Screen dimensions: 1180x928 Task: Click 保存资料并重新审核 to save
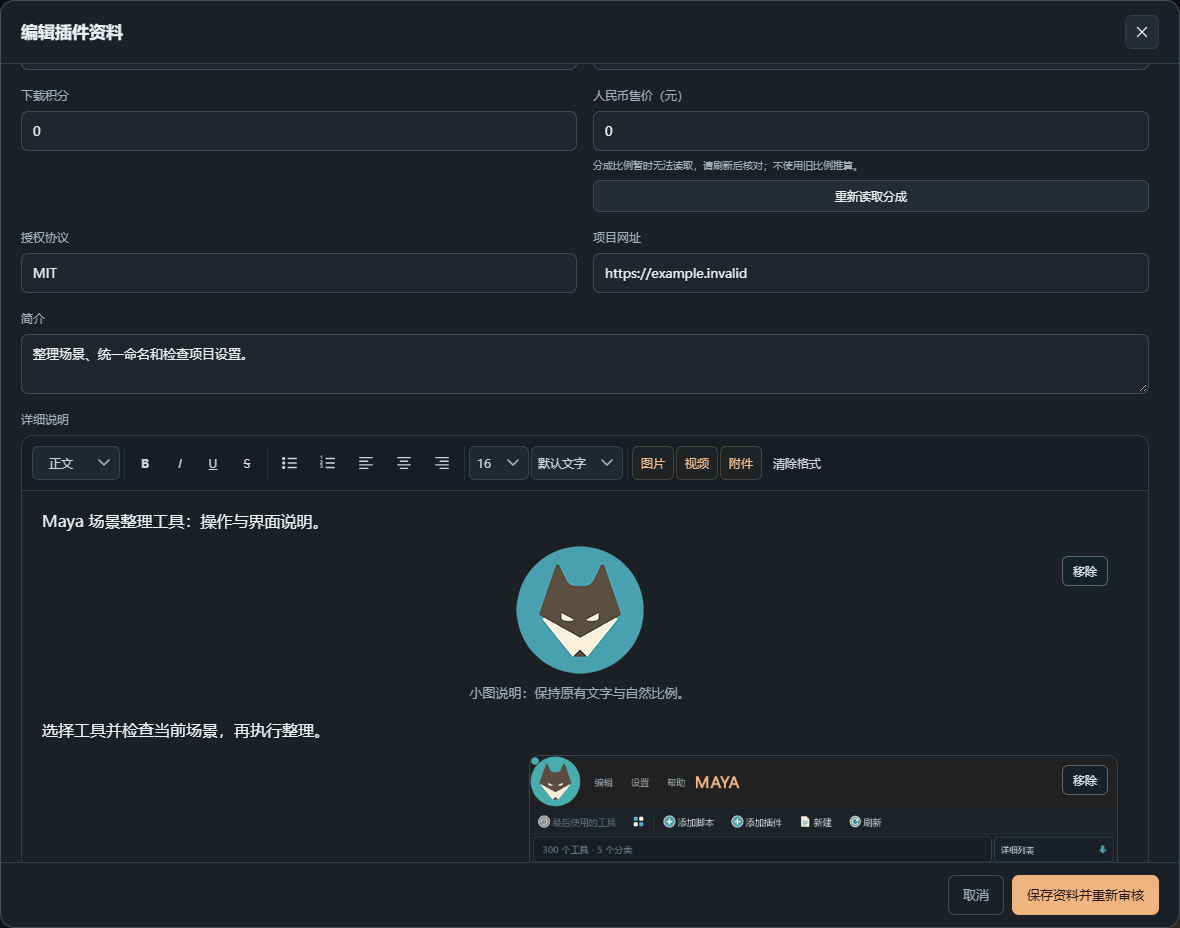tap(1085, 895)
